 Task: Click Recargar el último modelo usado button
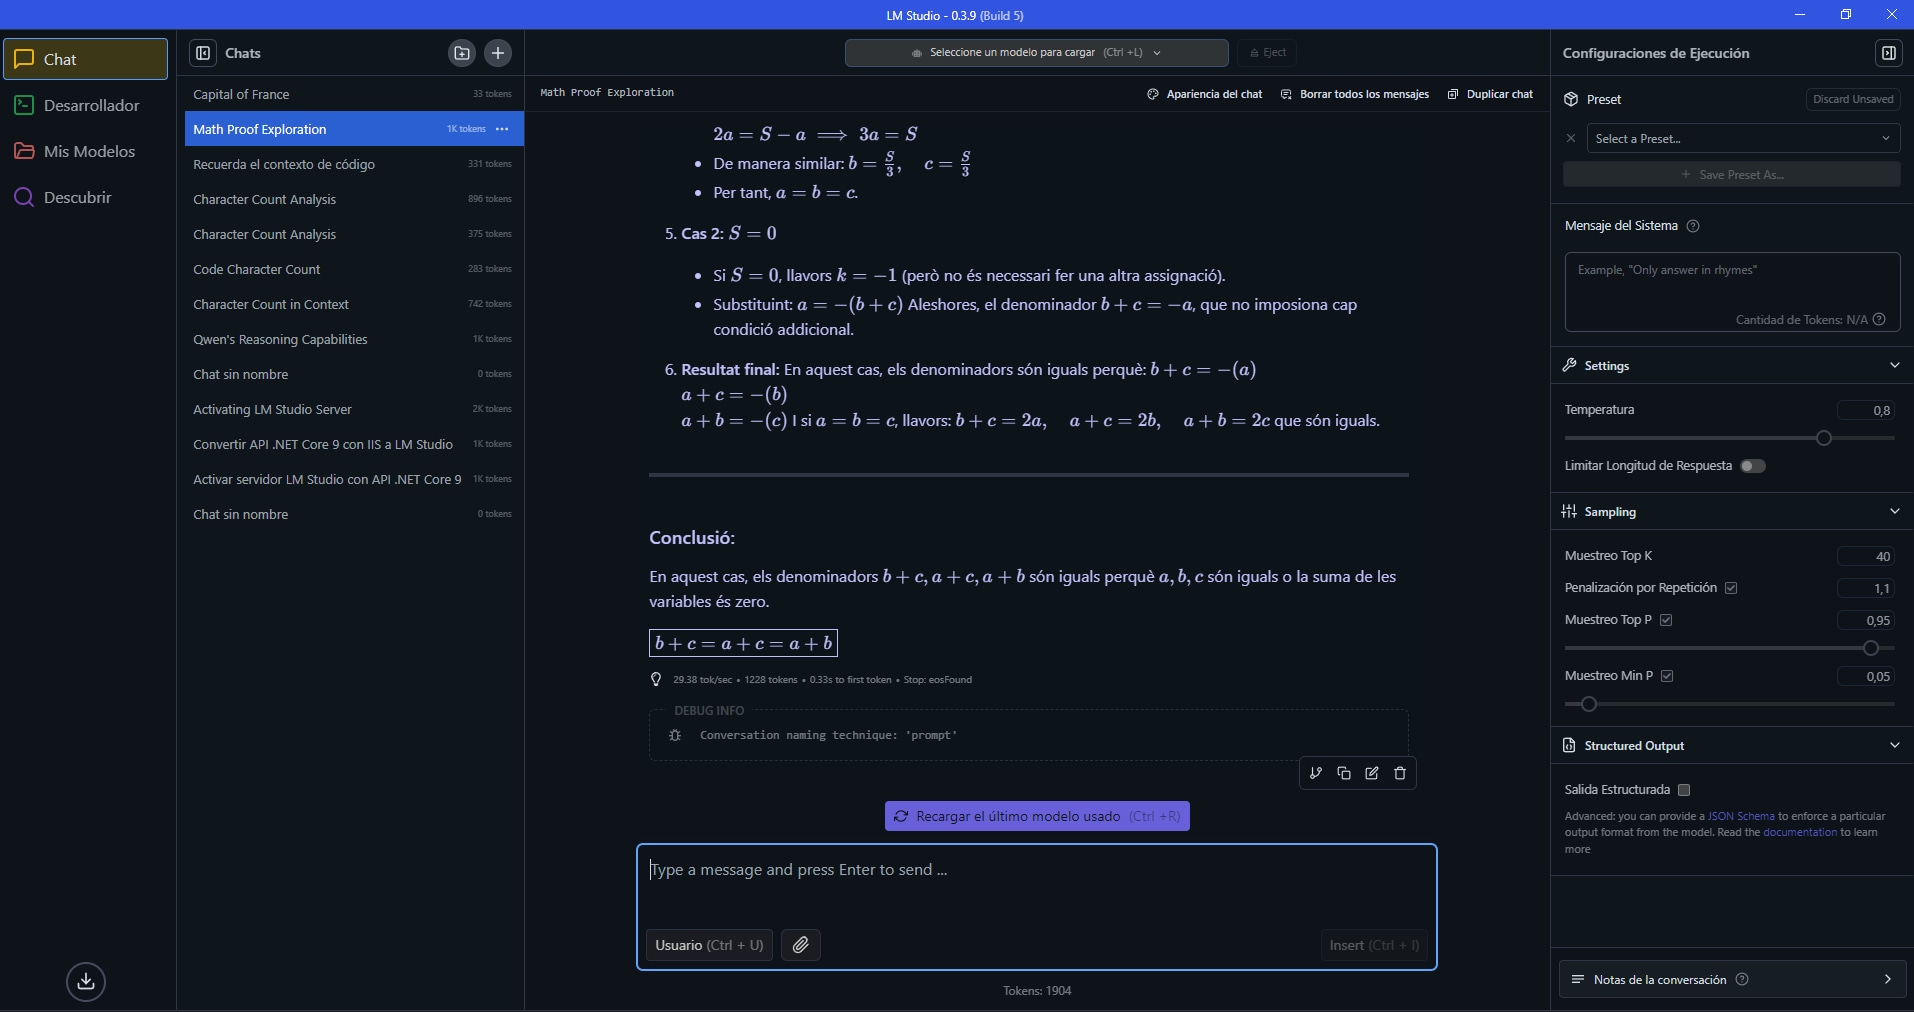[x=1037, y=816]
